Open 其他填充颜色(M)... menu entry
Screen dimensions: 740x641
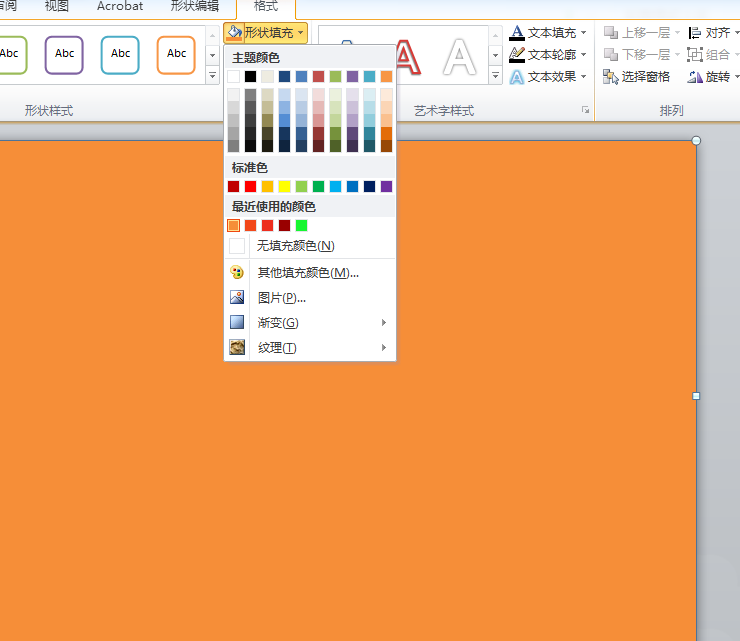pyautogui.click(x=310, y=273)
